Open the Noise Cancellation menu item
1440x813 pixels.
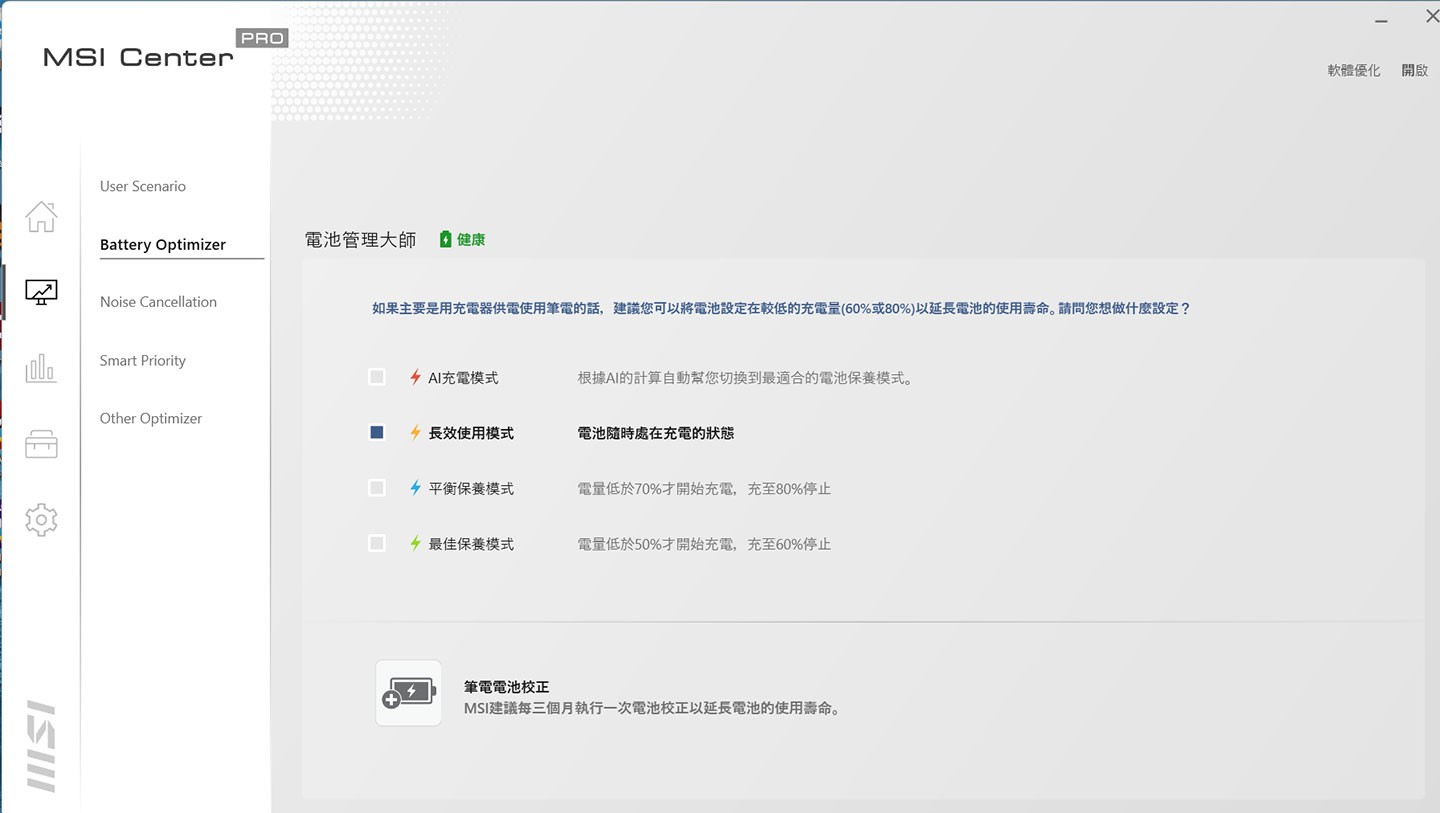click(158, 302)
